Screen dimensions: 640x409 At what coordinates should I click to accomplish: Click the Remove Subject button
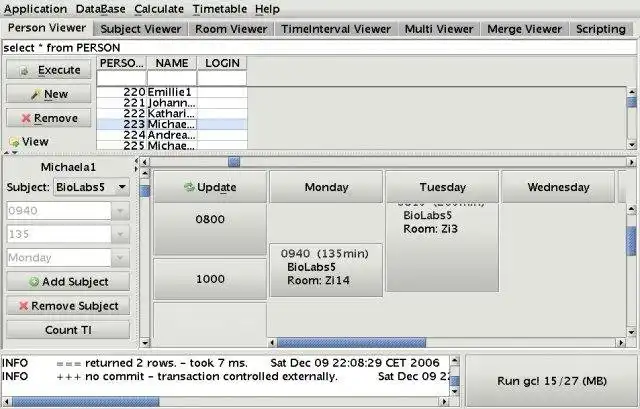pyautogui.click(x=68, y=306)
